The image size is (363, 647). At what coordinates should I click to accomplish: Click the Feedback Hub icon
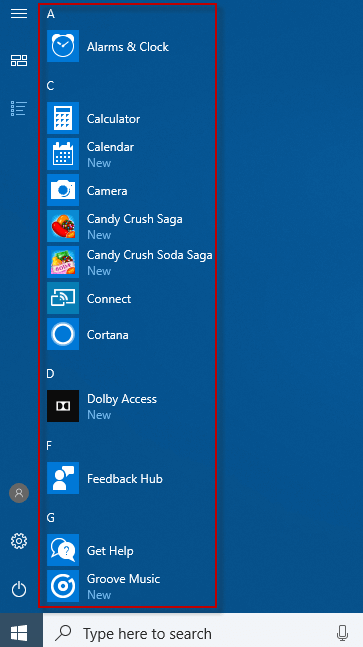click(x=63, y=478)
